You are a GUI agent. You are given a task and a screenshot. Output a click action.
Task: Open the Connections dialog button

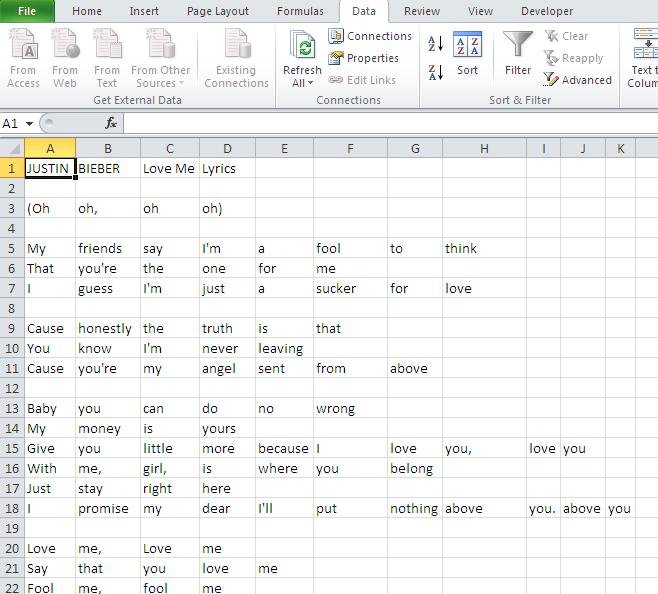[x=370, y=36]
